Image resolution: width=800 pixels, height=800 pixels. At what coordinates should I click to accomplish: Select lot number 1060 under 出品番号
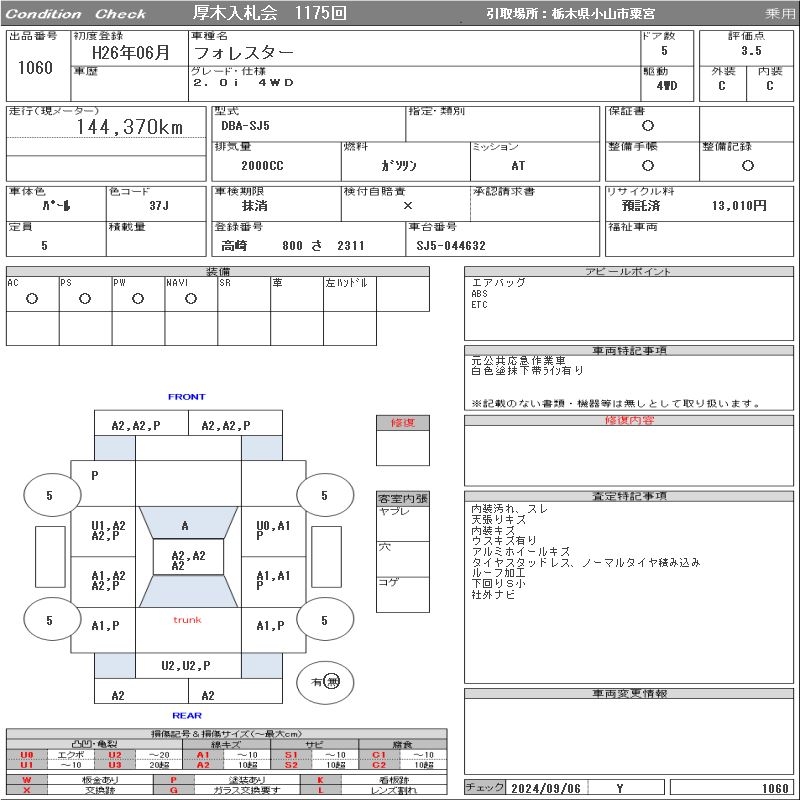(35, 67)
